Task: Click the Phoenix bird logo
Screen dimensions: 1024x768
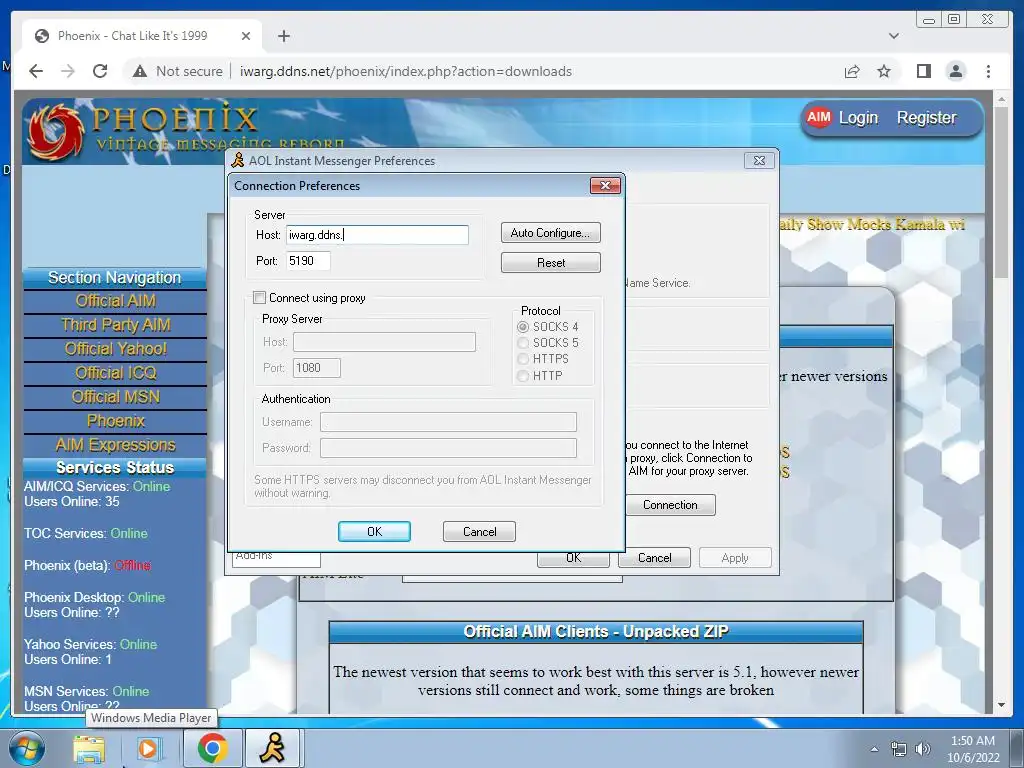Action: (56, 131)
